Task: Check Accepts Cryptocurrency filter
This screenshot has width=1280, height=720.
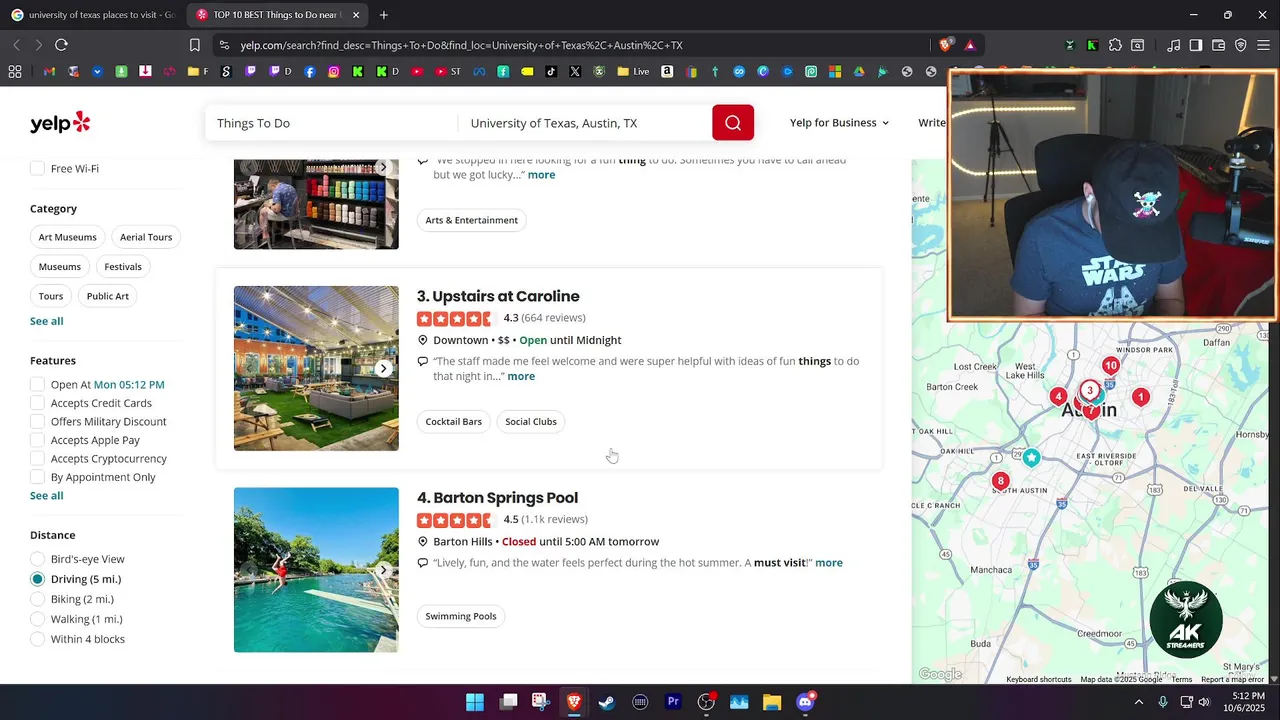Action: 37,459
